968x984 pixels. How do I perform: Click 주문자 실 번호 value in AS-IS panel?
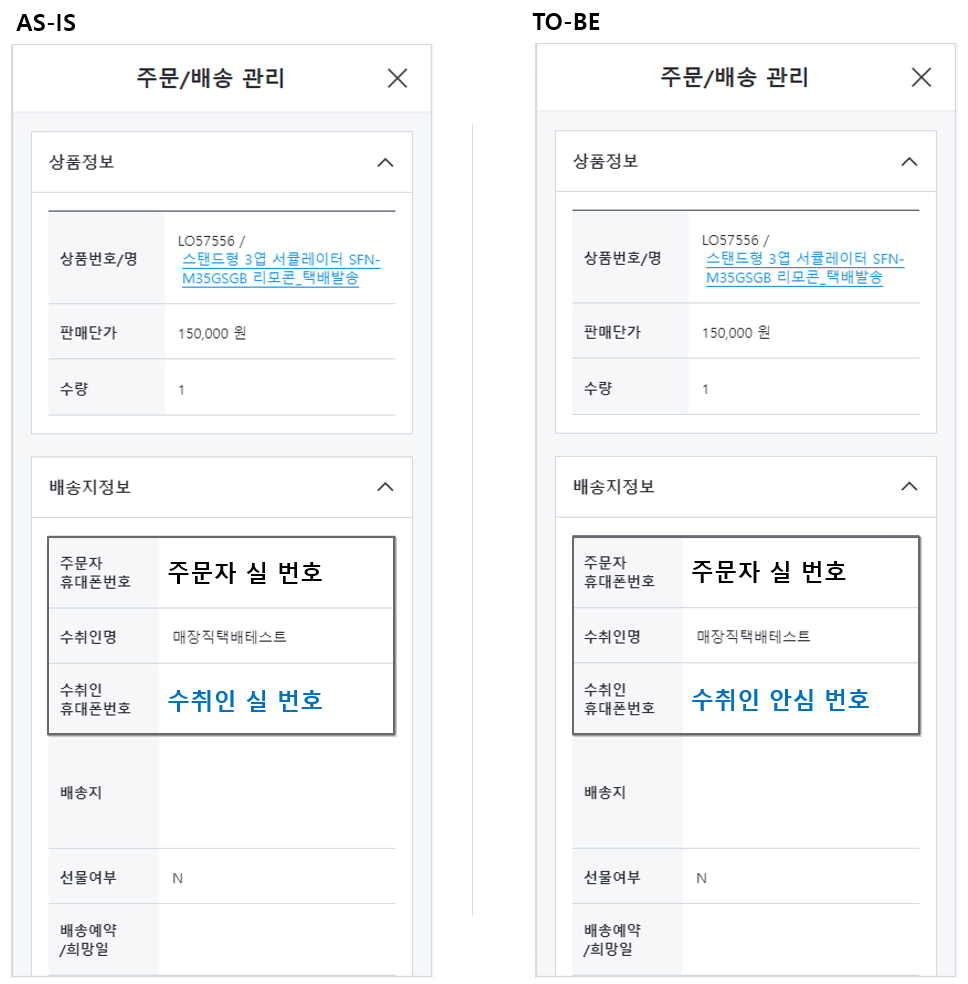click(x=245, y=572)
